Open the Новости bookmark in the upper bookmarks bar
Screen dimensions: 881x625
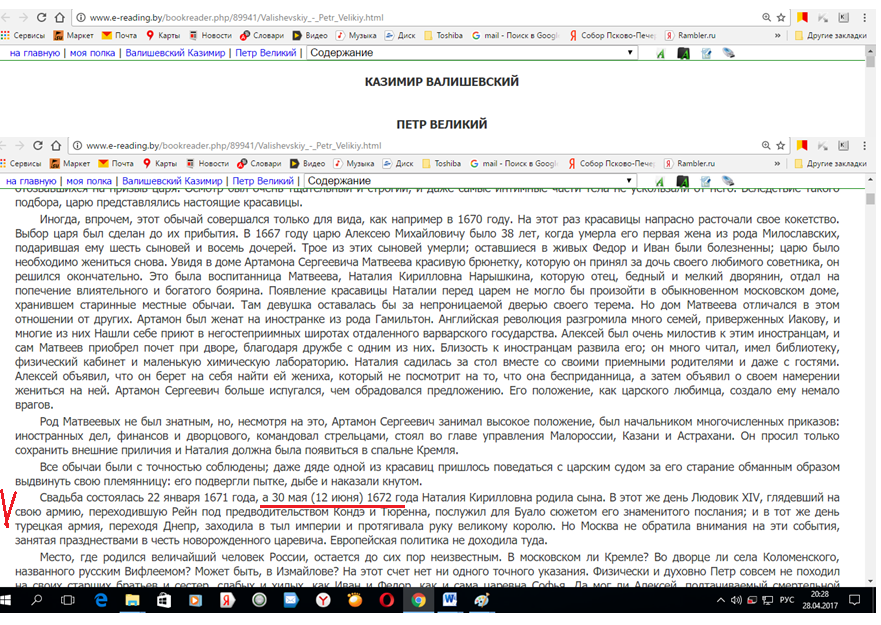210,35
